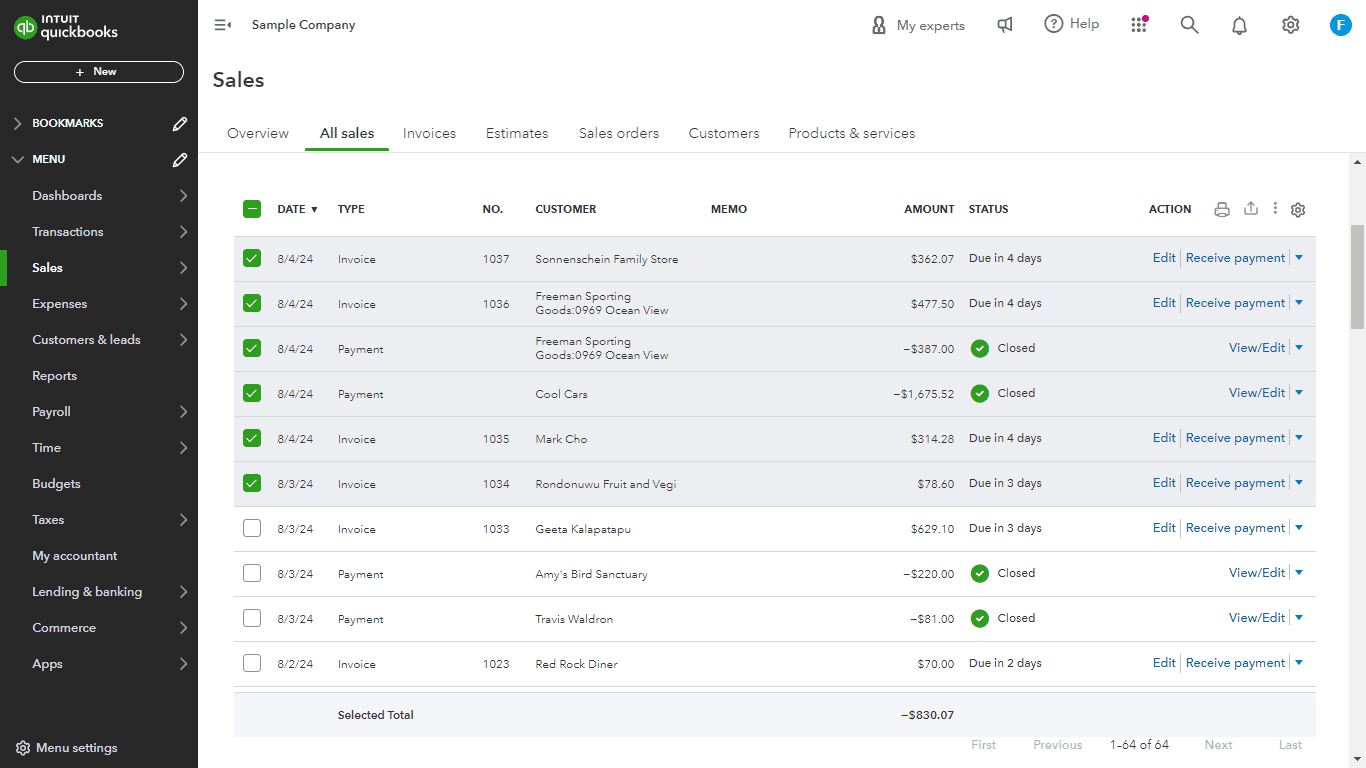Edit the Rondonuwu Fruit and Vegi invoice
This screenshot has height=768, width=1366.
point(1164,483)
